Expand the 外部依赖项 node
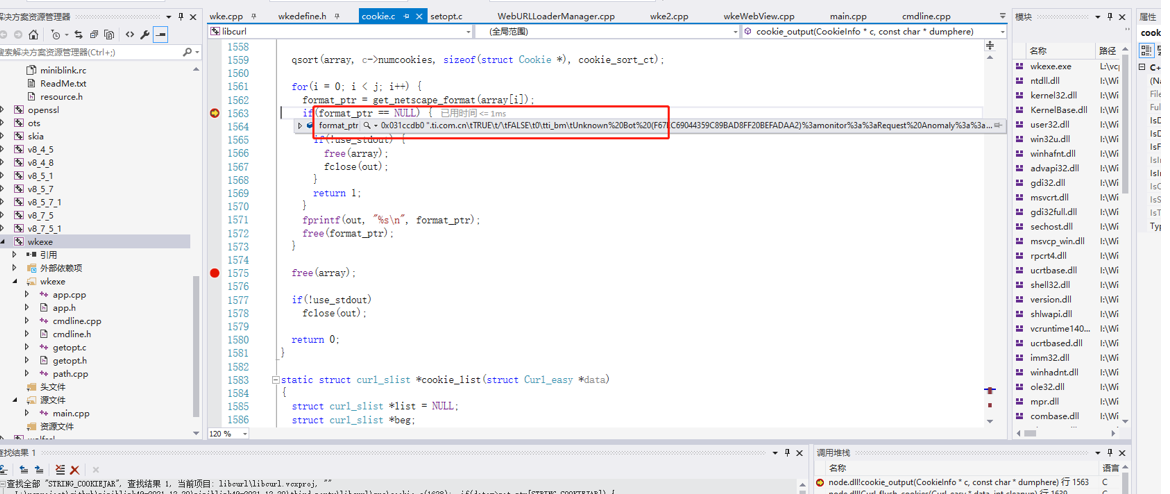Viewport: 1170px width, 494px height. coord(15,269)
